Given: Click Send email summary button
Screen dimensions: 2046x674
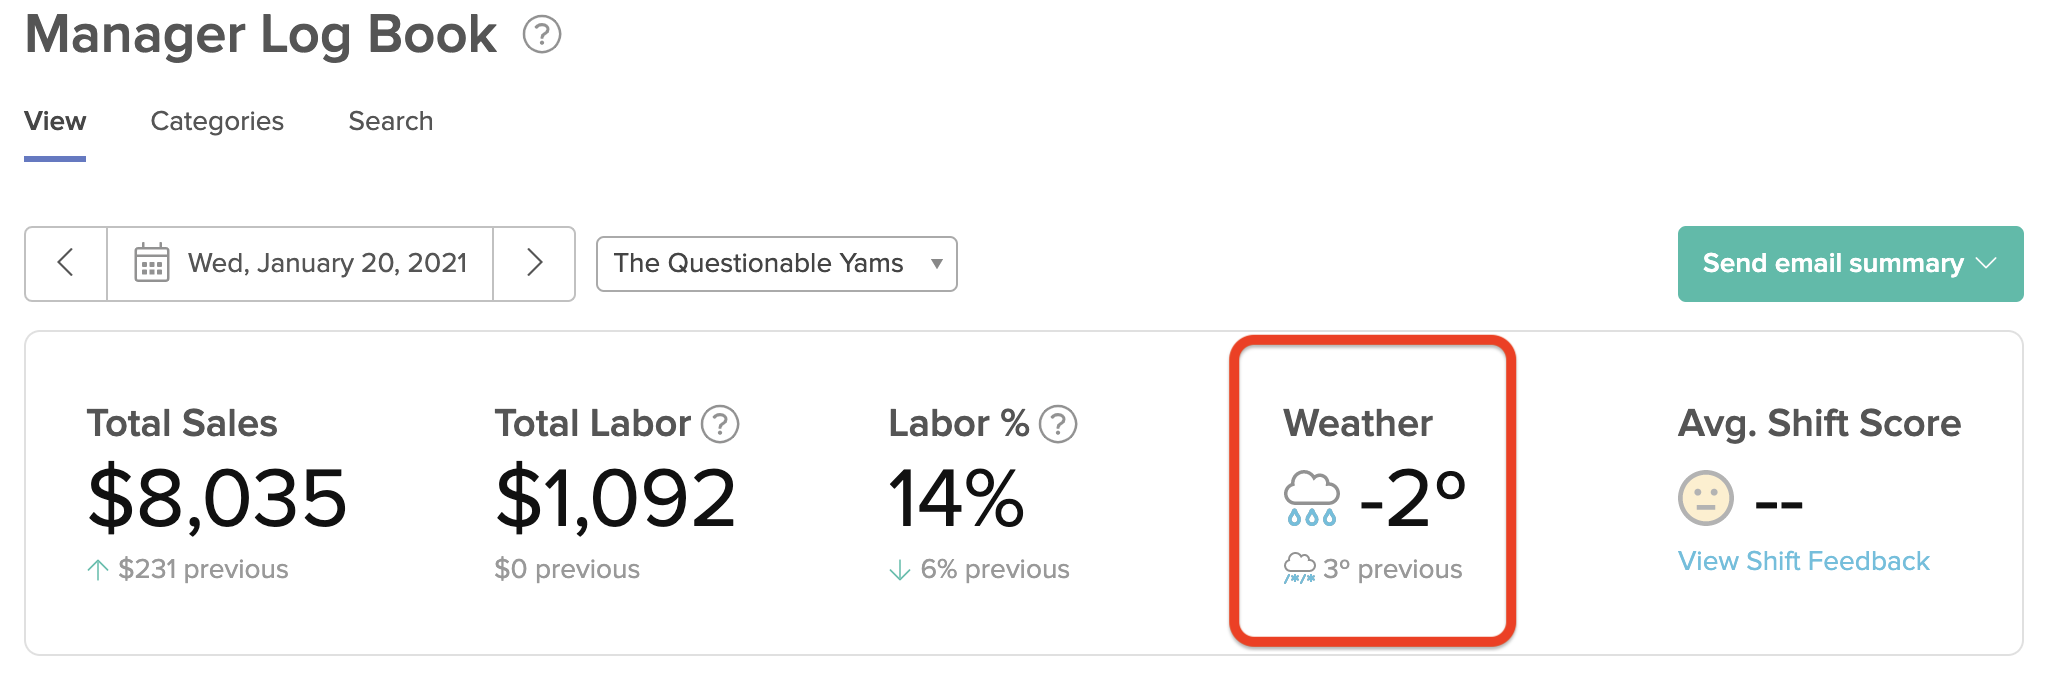Looking at the screenshot, I should pyautogui.click(x=1850, y=264).
